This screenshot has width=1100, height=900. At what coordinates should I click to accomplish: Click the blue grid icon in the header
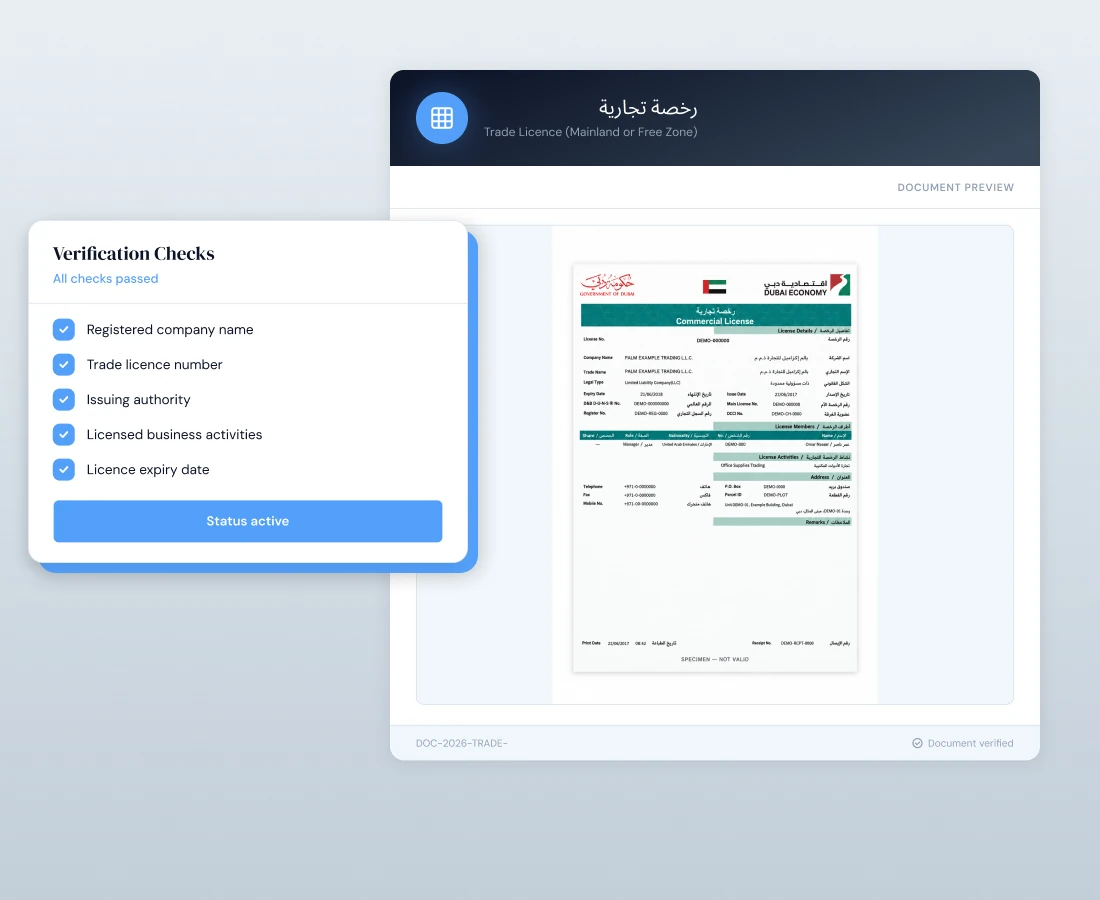[441, 118]
